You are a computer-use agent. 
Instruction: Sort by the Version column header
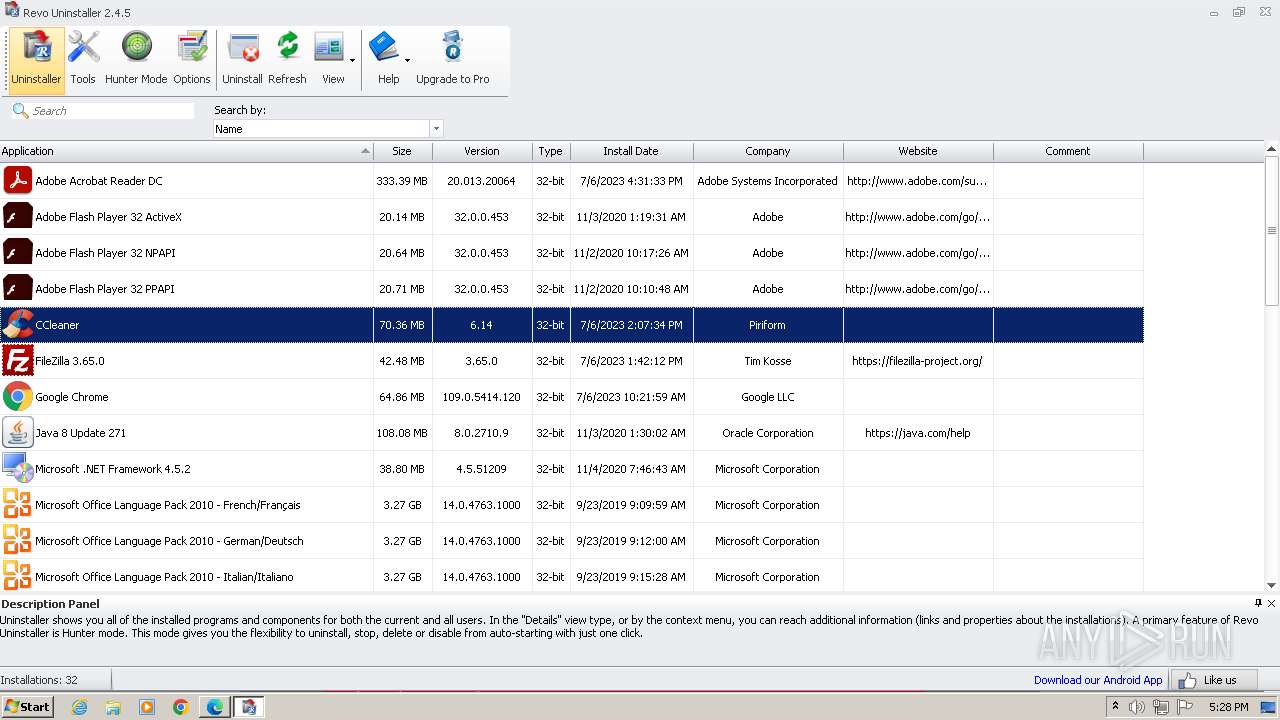(x=482, y=151)
